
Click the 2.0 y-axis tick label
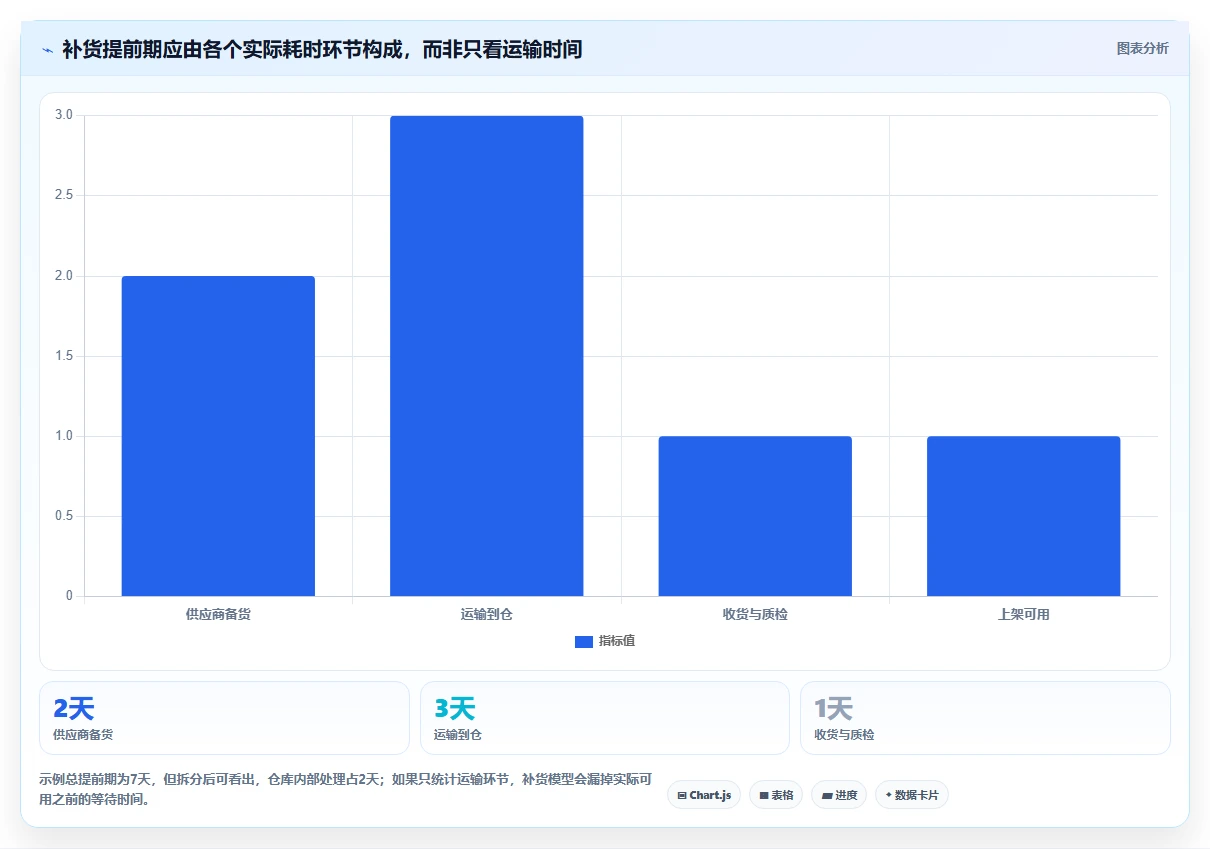(x=64, y=276)
